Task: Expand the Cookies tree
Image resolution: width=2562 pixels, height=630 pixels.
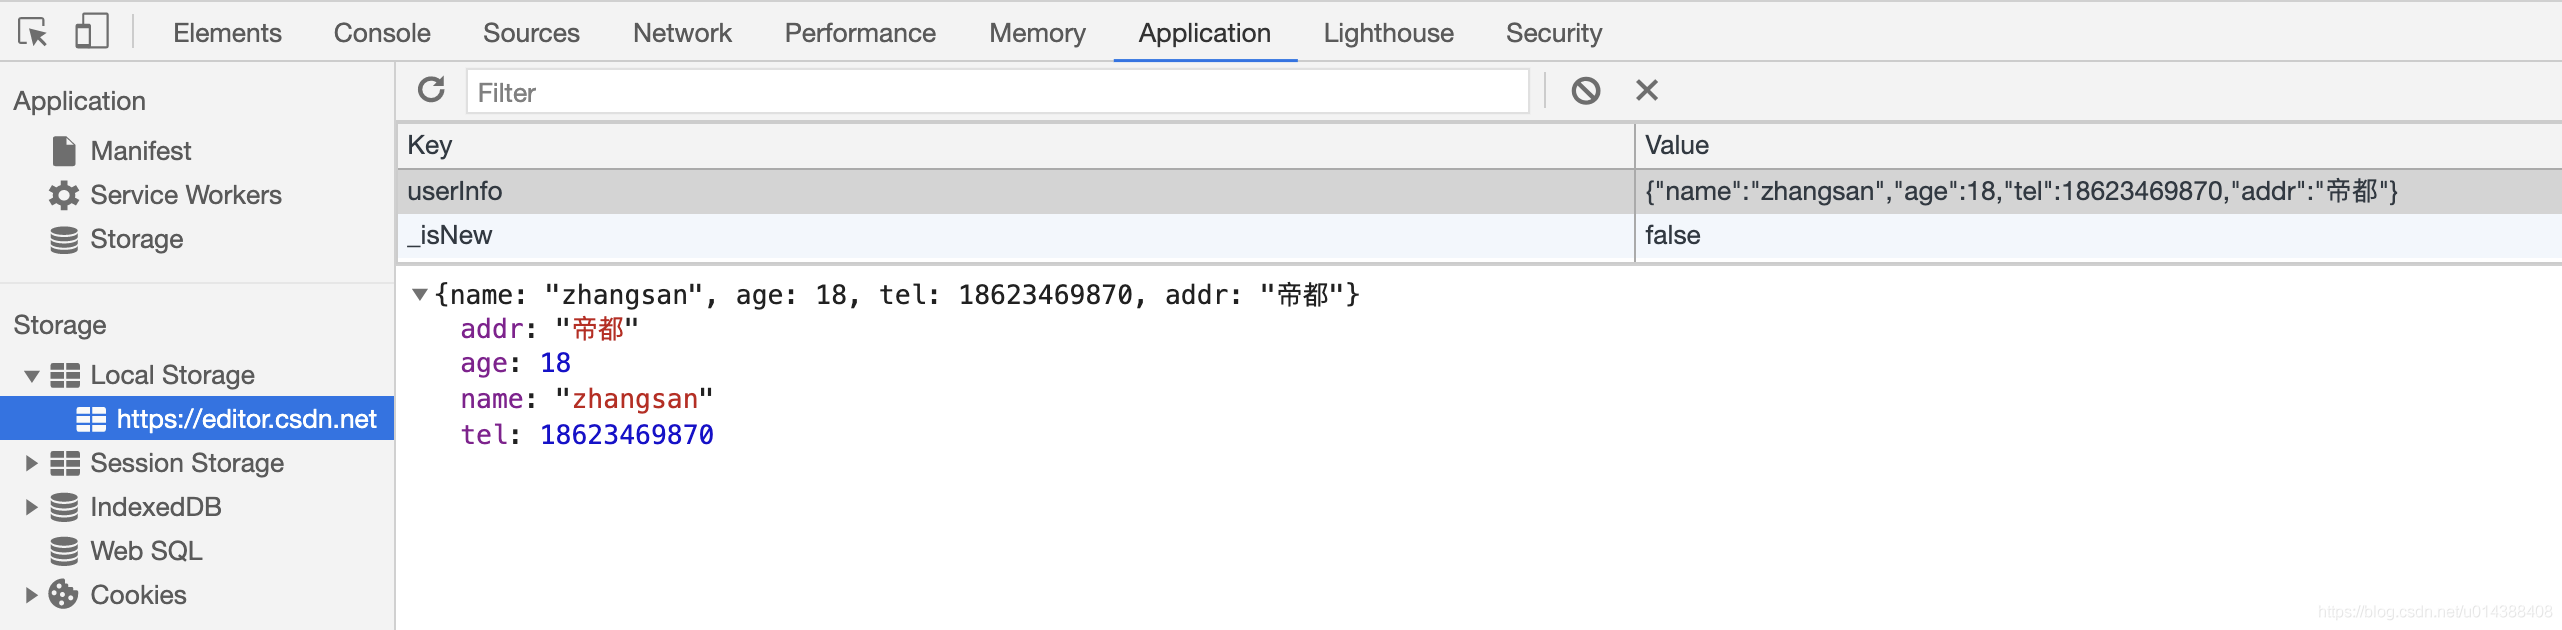Action: click(x=32, y=595)
